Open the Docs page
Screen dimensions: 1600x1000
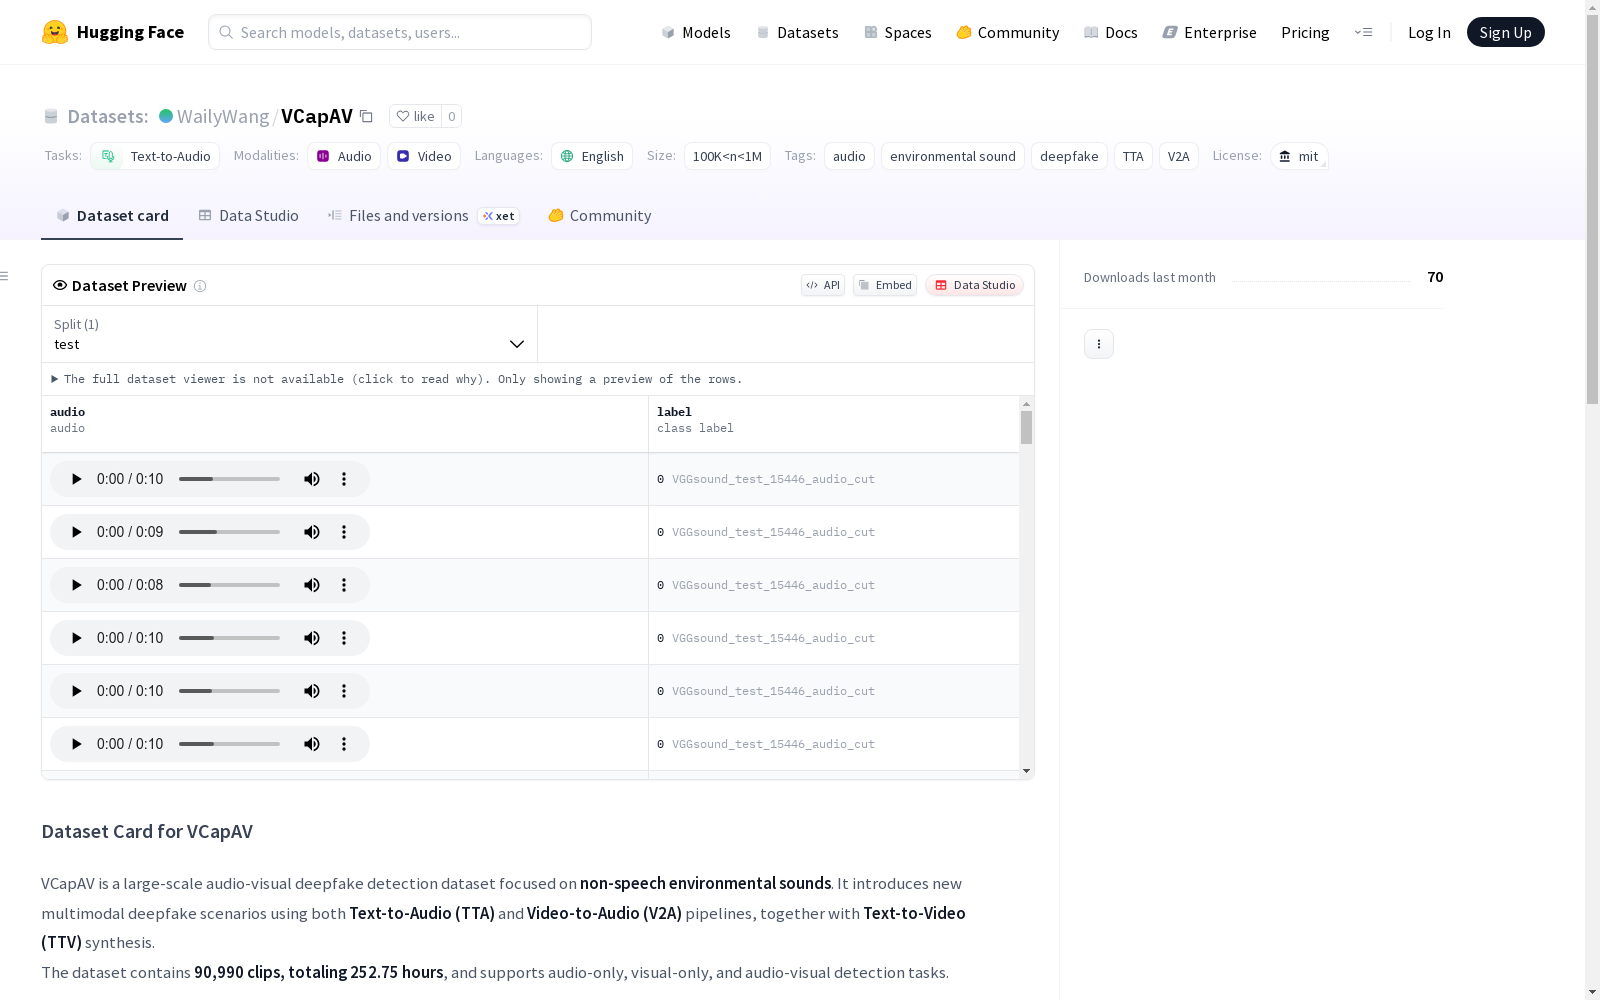point(1110,32)
